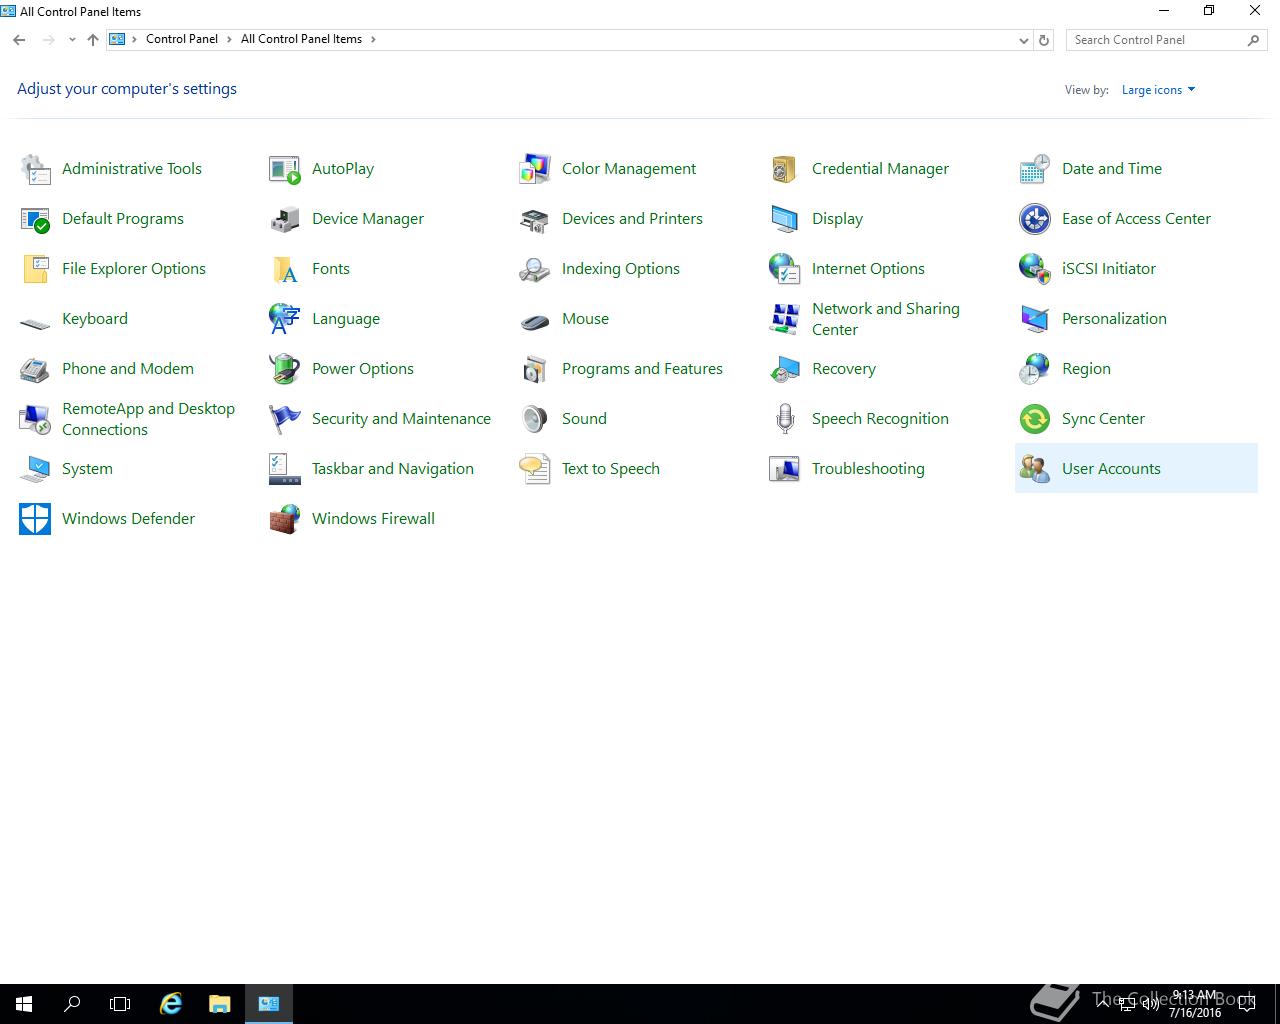
Task: Open the Troubleshooting icon
Action: point(785,469)
